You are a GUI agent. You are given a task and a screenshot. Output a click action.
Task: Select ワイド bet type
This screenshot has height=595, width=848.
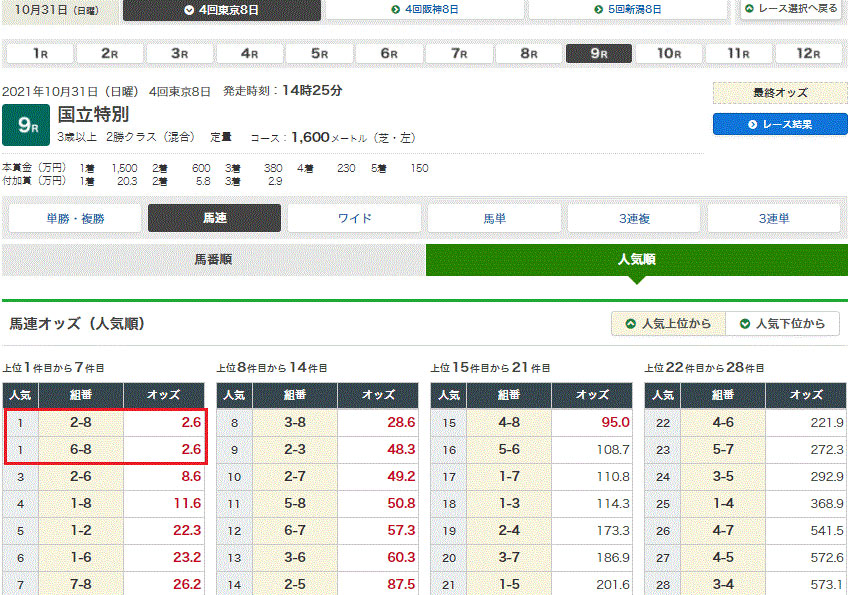354,218
